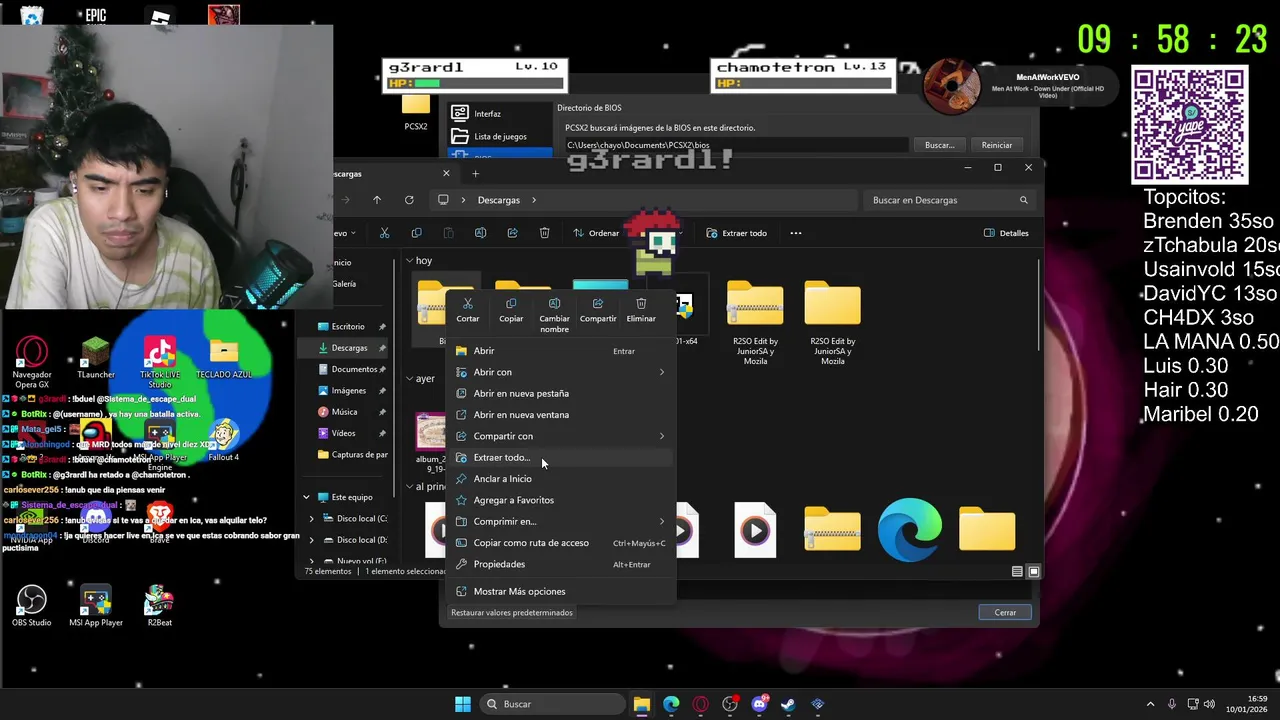Switch to list view icon in status bar

click(1017, 572)
